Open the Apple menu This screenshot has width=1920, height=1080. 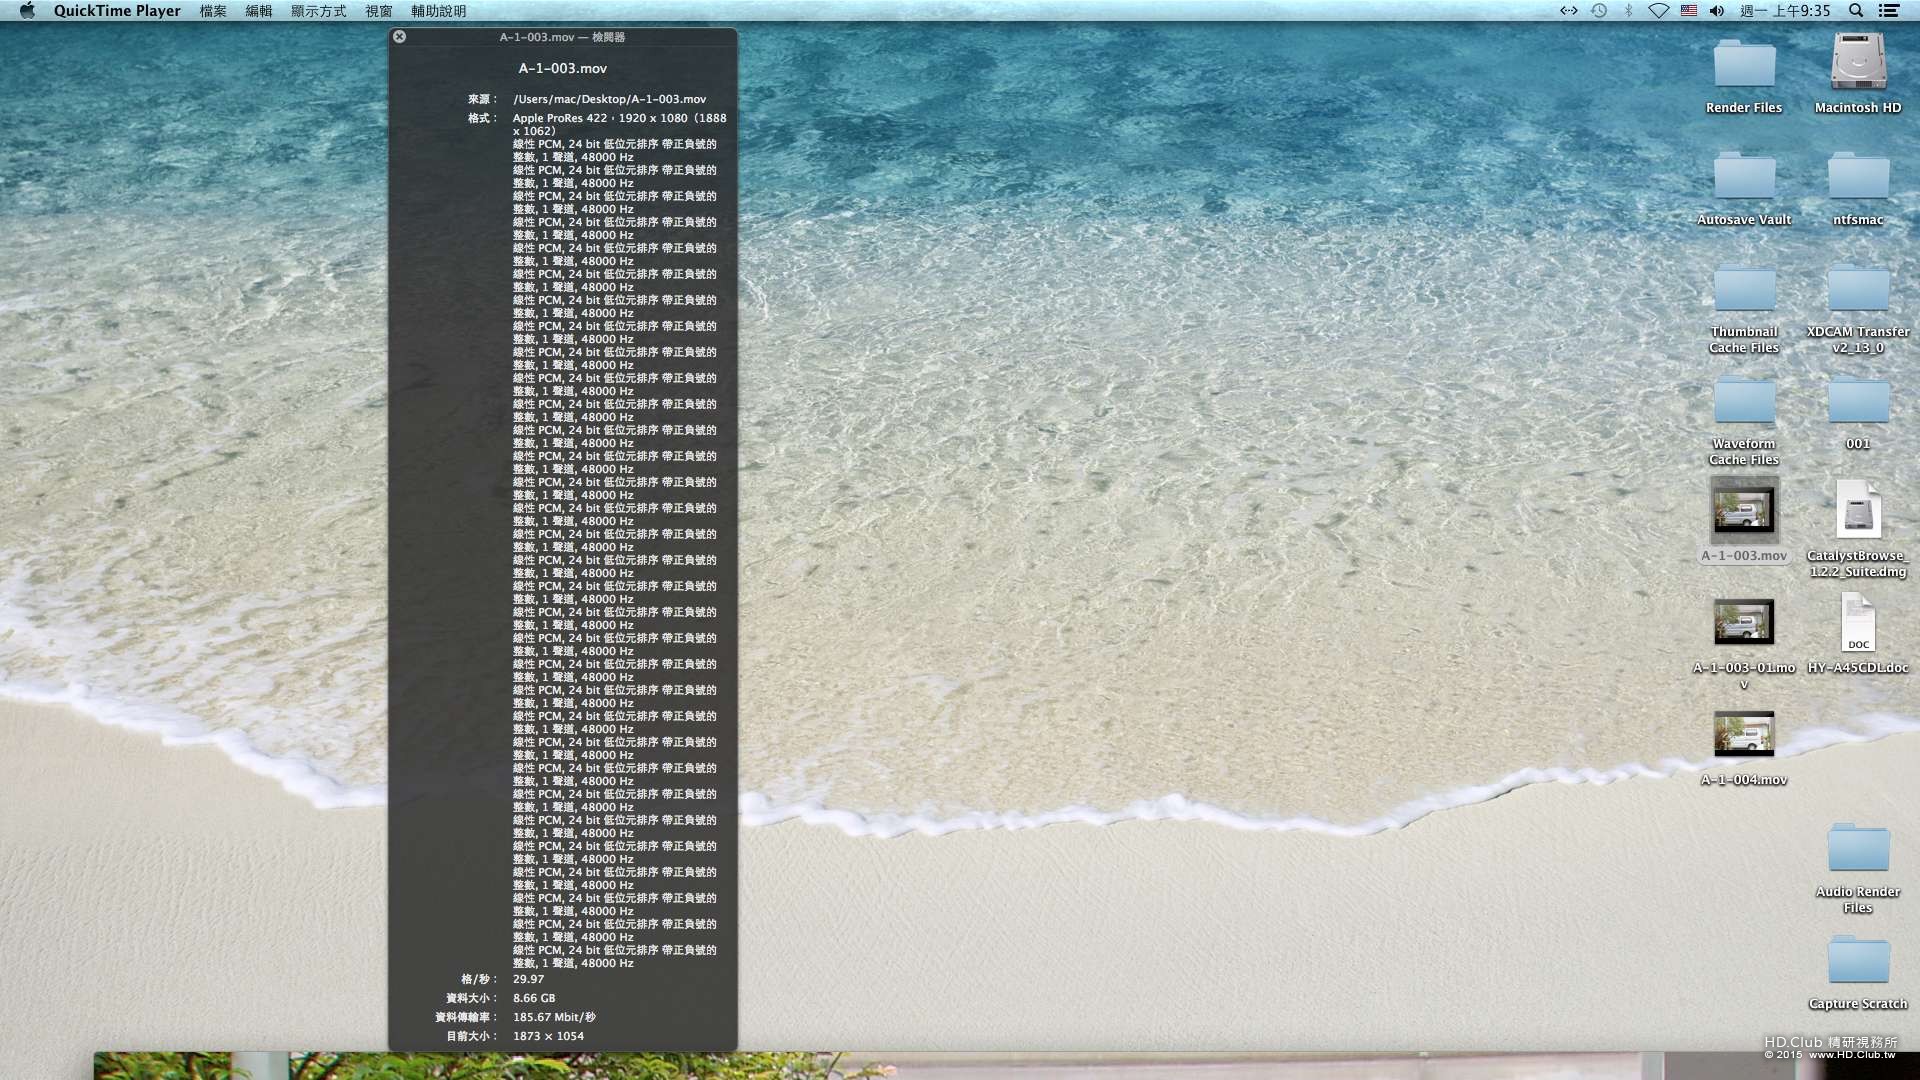(x=27, y=11)
